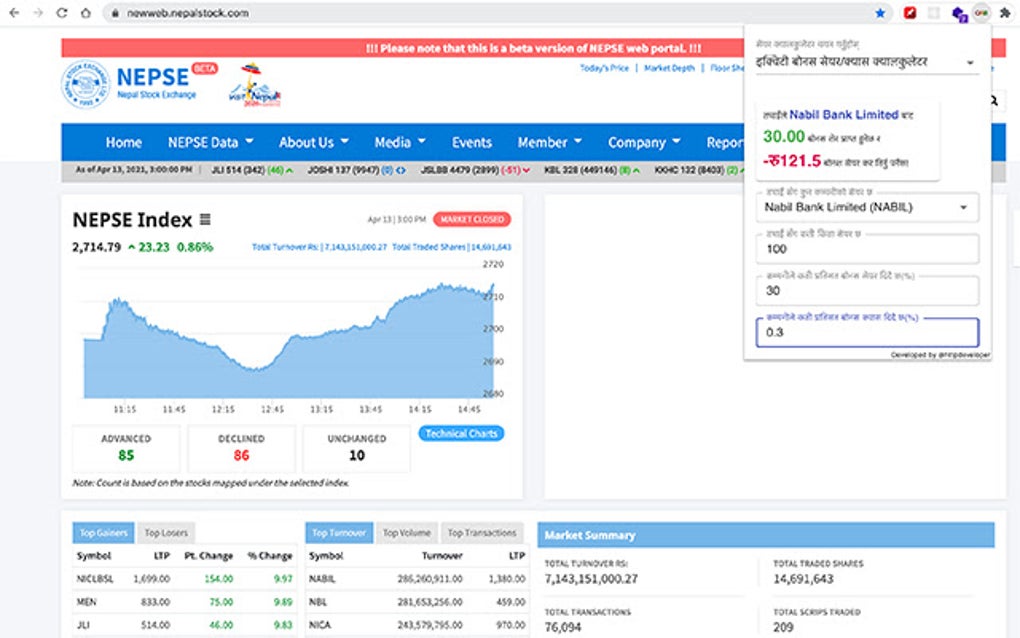Click the bonus share percent field containing 30
This screenshot has height=638, width=1020.
(867, 291)
